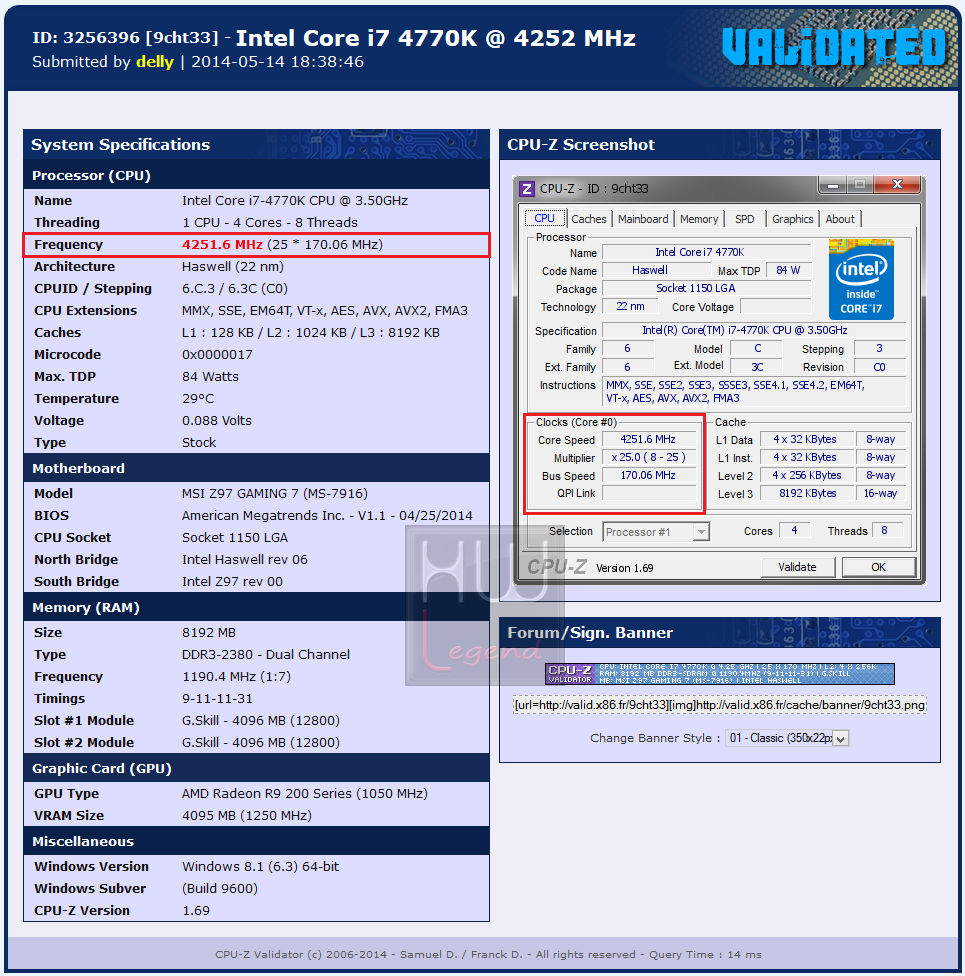Click the OK button in CPU-Z
Screen dimensions: 965x976
click(878, 567)
